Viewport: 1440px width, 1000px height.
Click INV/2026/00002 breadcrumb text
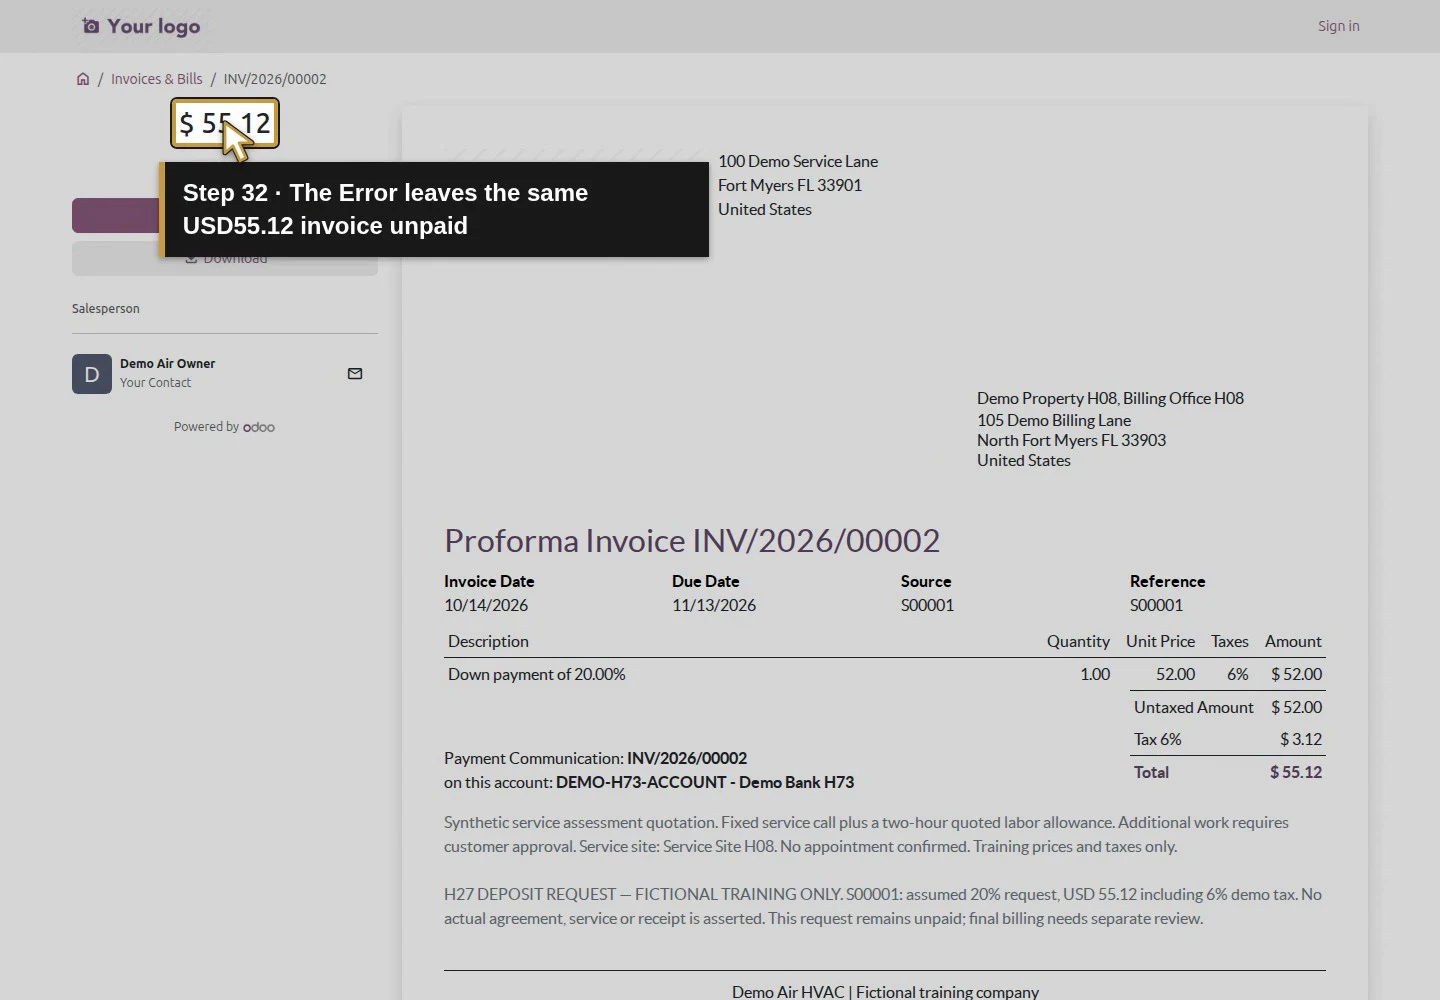(275, 79)
